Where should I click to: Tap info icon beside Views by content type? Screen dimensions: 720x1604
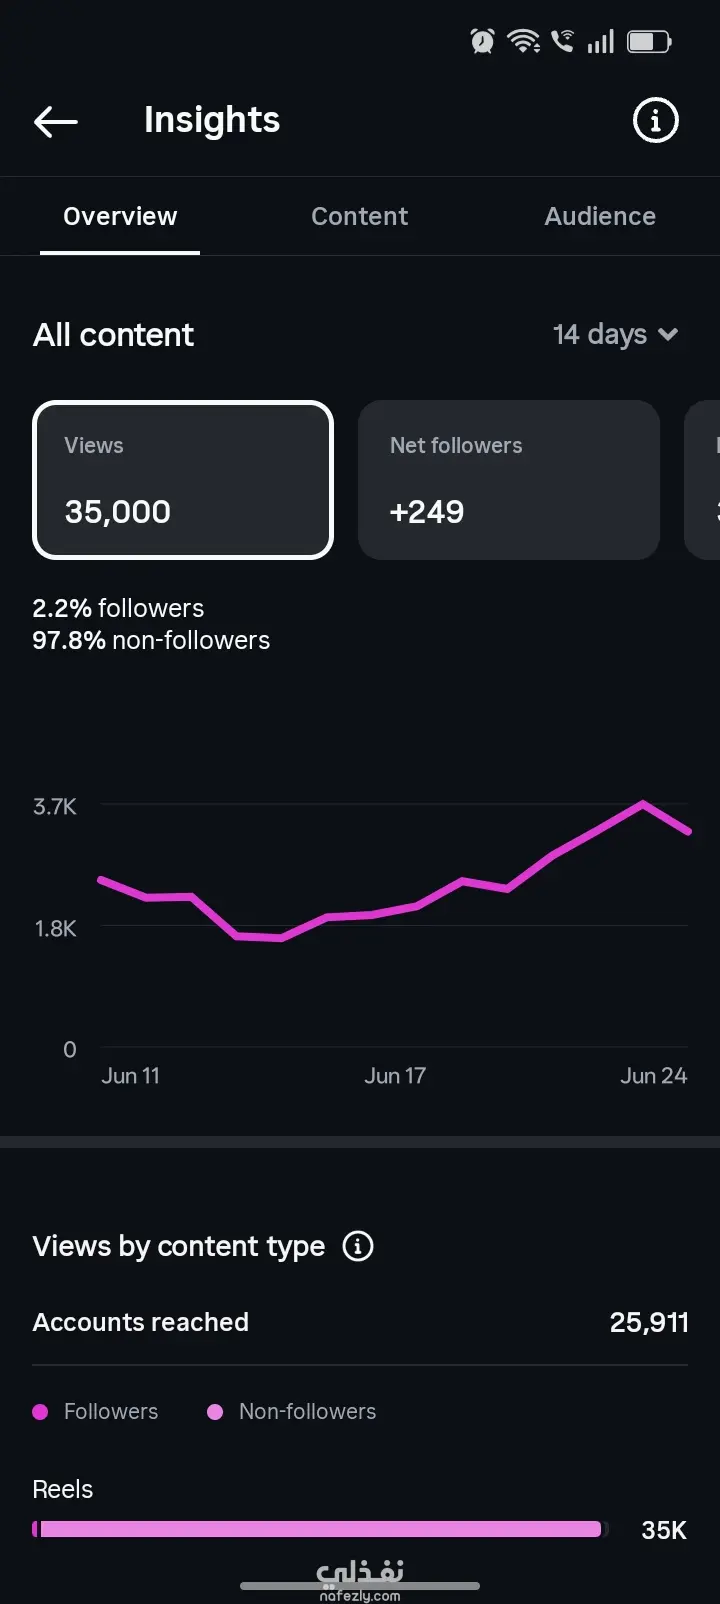coord(358,1246)
